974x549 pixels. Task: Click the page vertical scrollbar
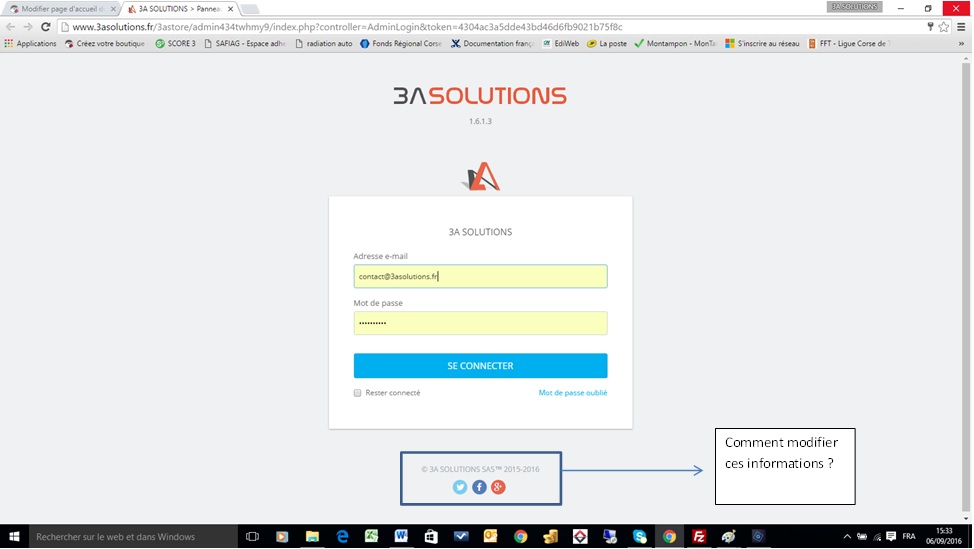point(966,288)
